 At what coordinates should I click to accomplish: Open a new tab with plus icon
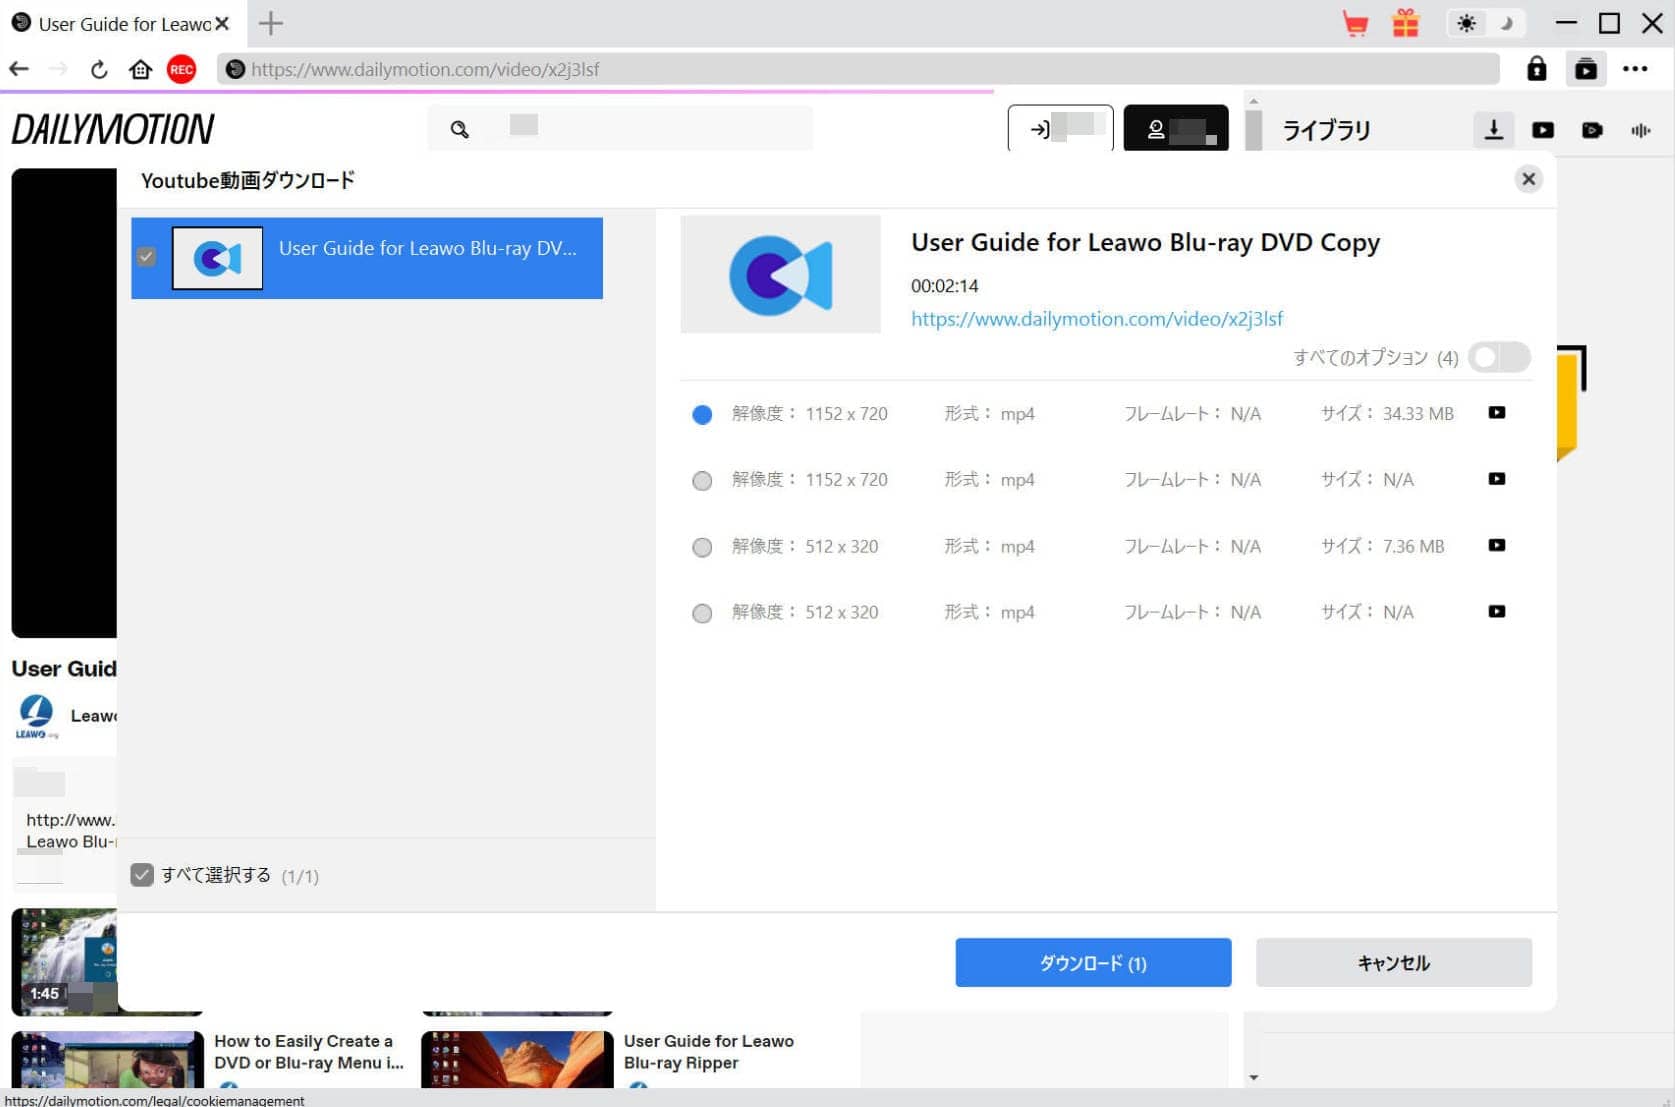tap(270, 23)
